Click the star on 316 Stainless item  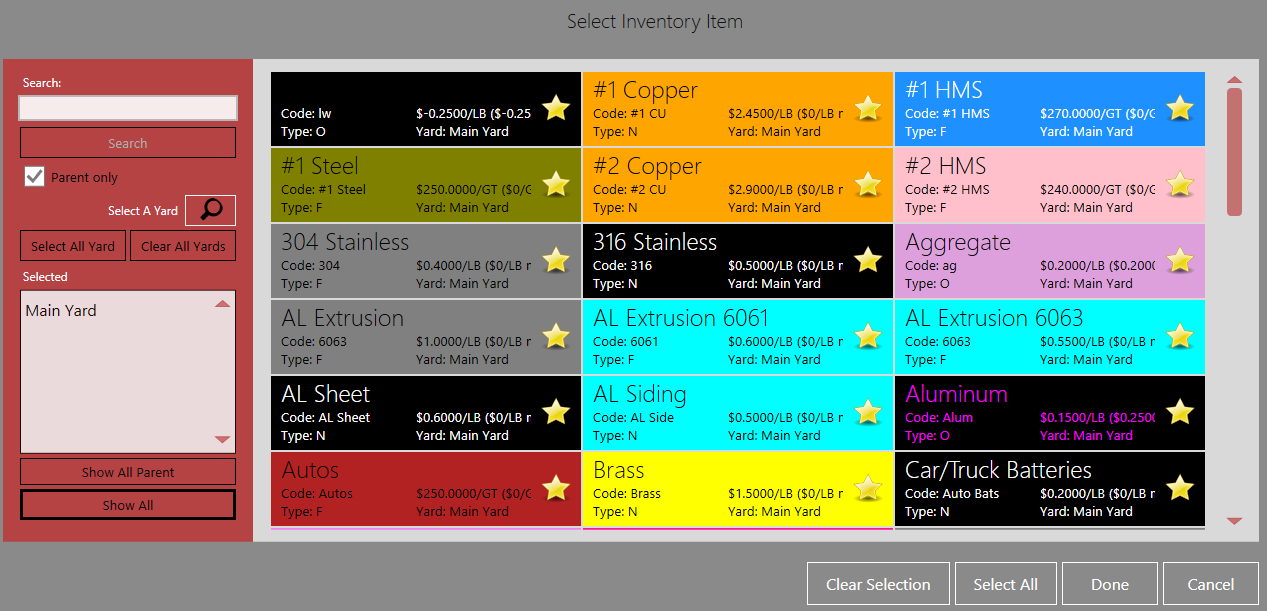pos(868,260)
